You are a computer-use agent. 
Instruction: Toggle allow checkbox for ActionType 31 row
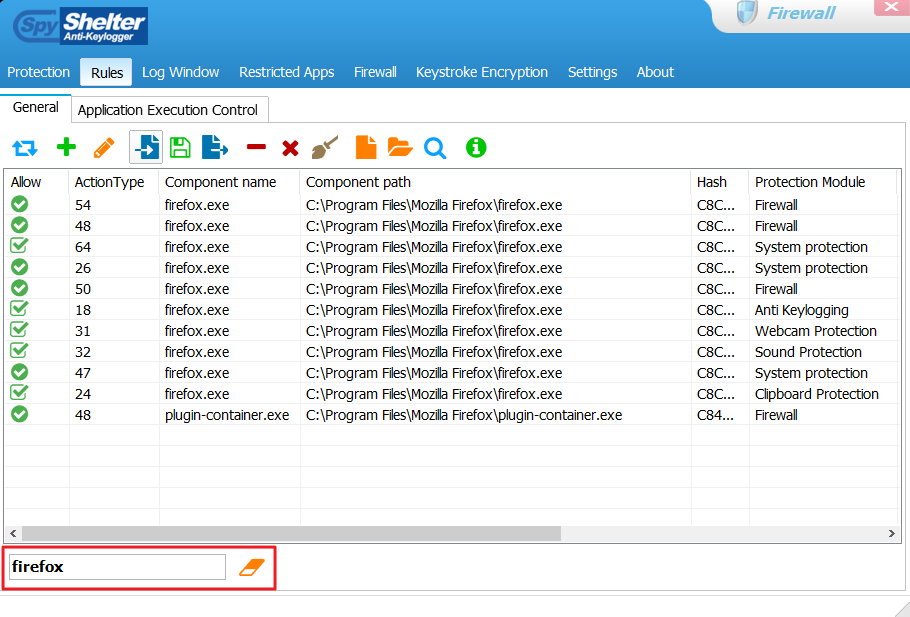[x=19, y=329]
